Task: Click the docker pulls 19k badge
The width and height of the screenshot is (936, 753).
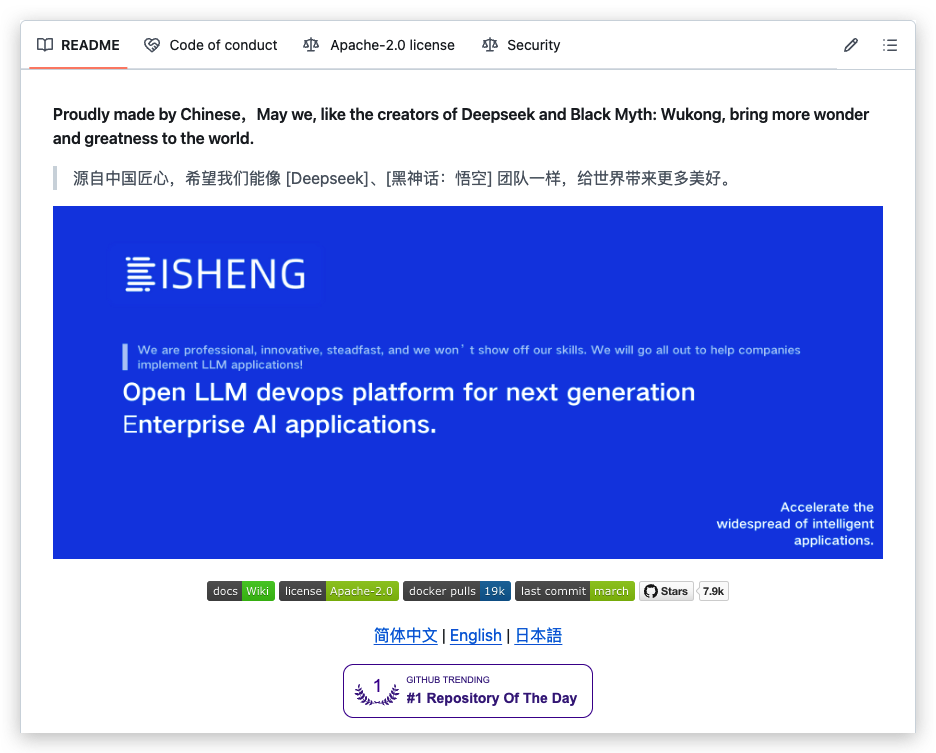Action: [x=457, y=591]
